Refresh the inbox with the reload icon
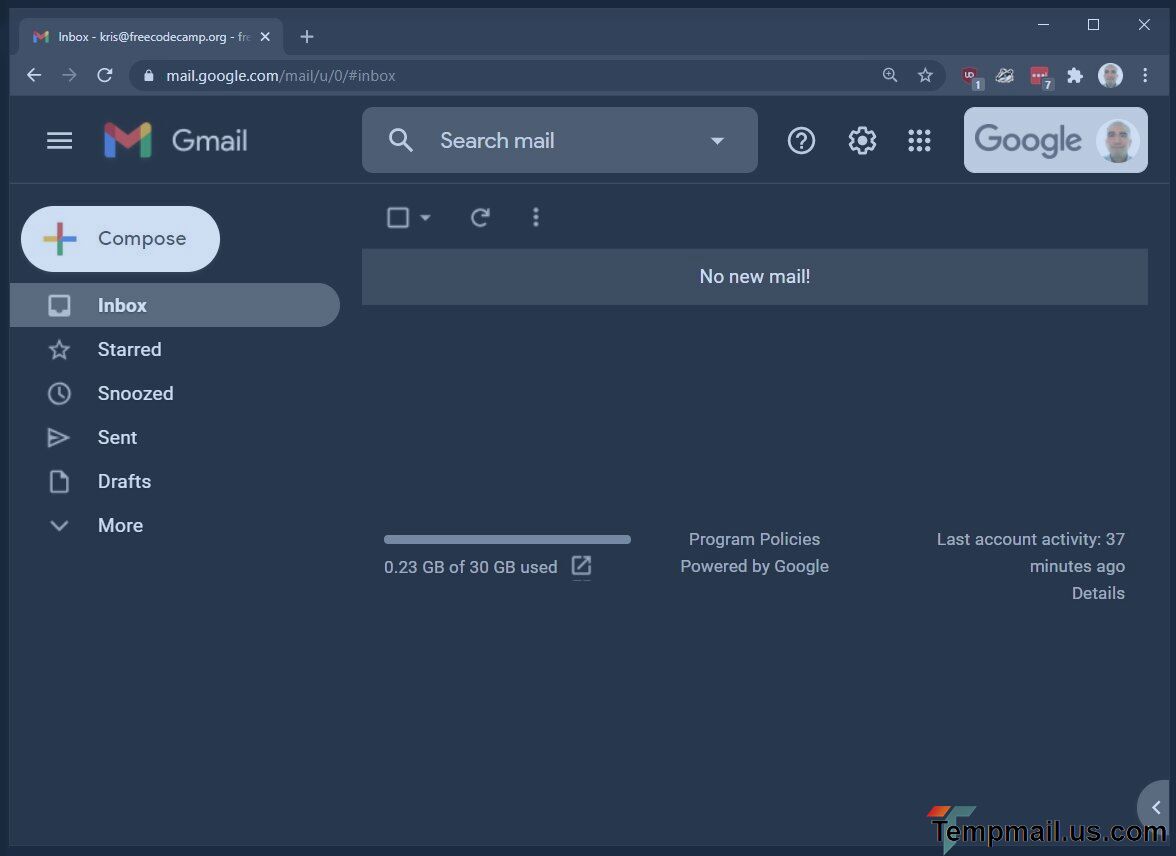This screenshot has height=856, width=1176. point(480,217)
